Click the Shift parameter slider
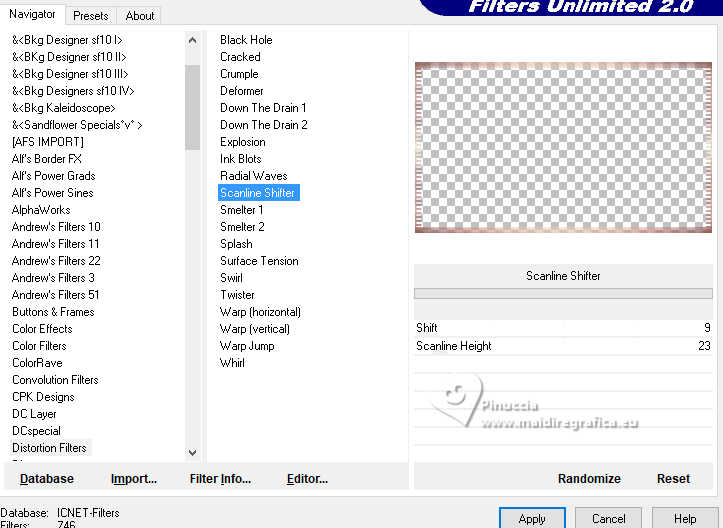The height and width of the screenshot is (528, 723). pos(563,328)
